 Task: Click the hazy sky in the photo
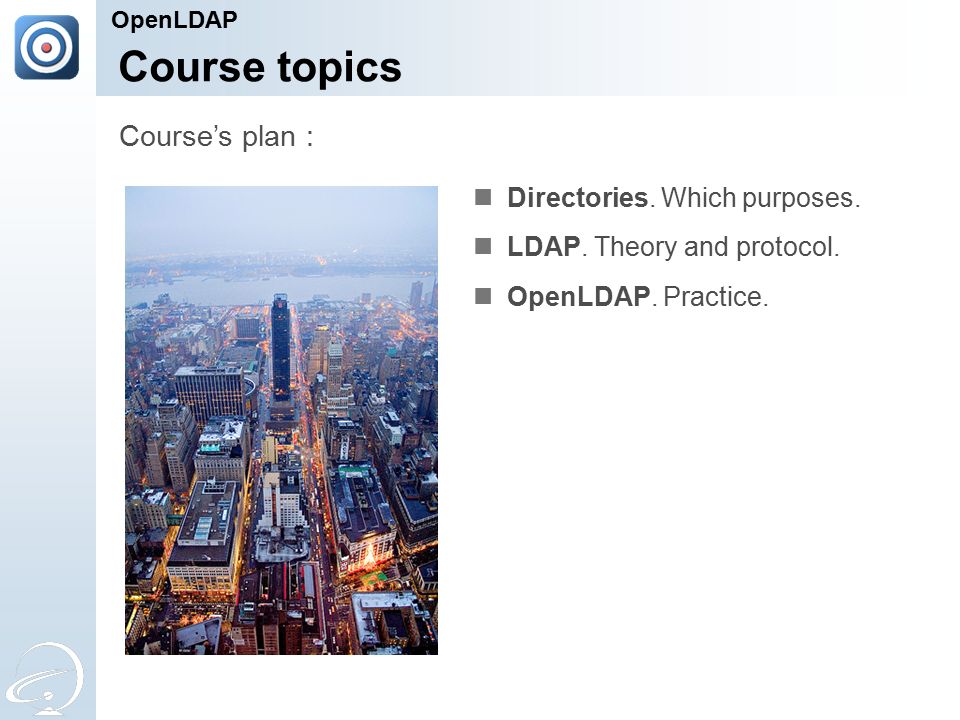pos(281,220)
